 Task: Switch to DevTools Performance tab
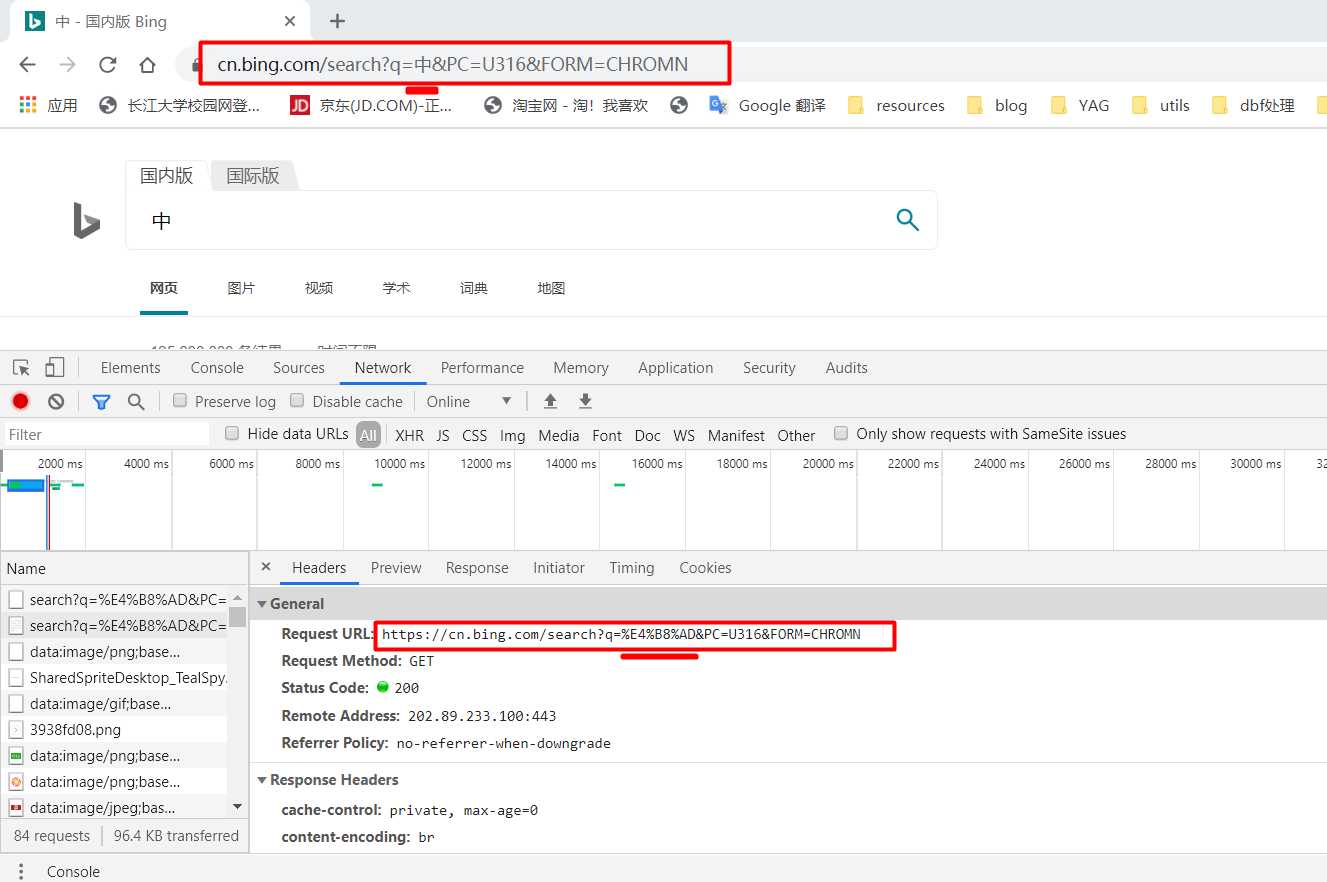[x=482, y=367]
